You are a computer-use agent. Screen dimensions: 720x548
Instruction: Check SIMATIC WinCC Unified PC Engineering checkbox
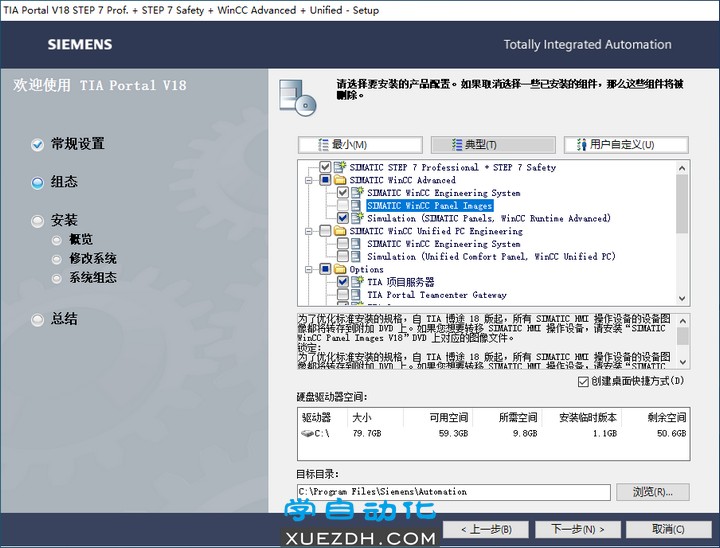325,231
